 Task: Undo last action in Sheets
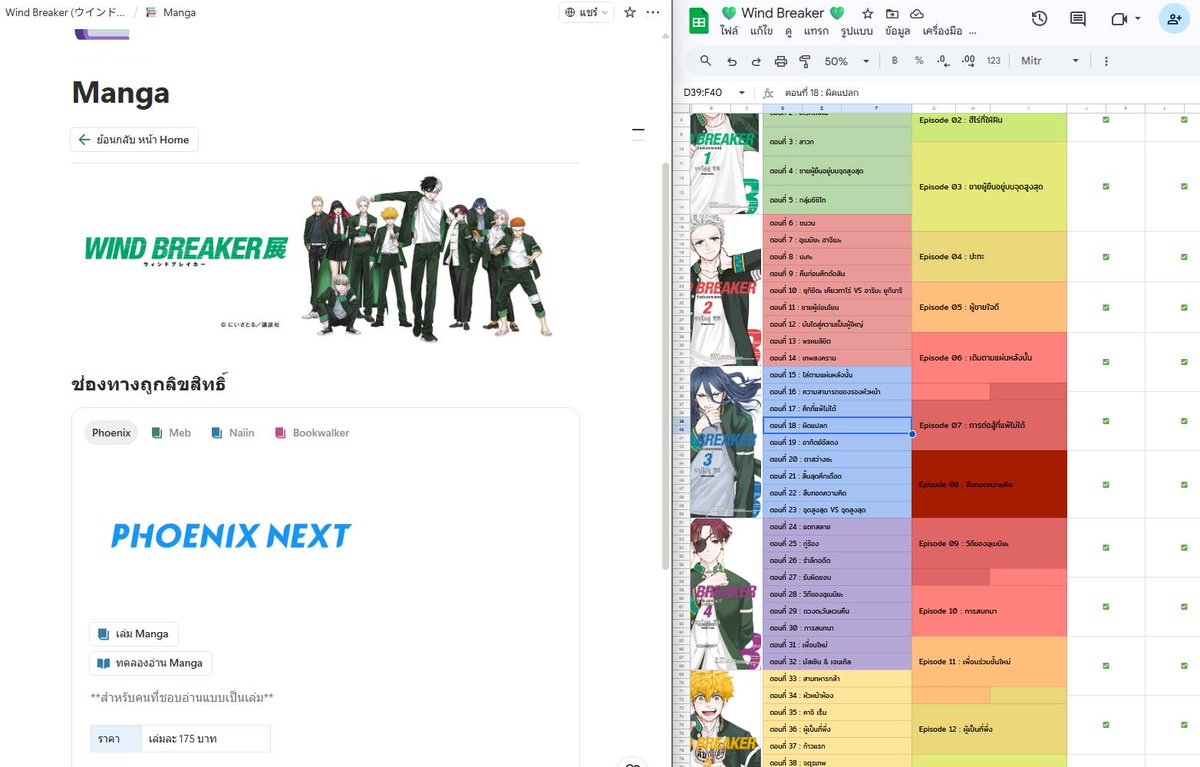(731, 61)
